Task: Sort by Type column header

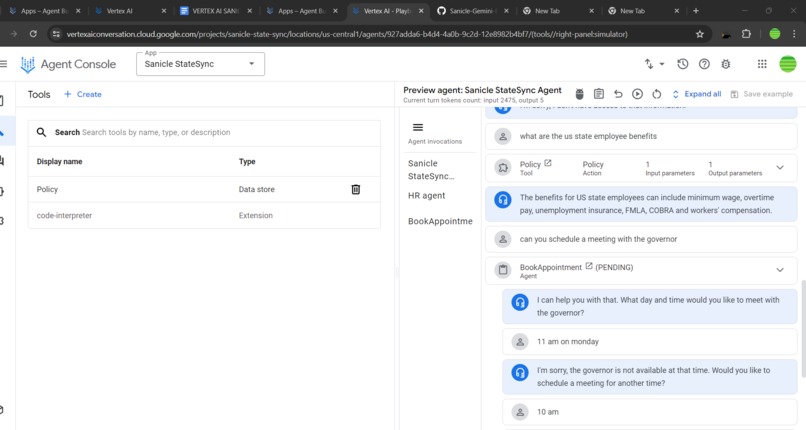Action: pyautogui.click(x=247, y=161)
